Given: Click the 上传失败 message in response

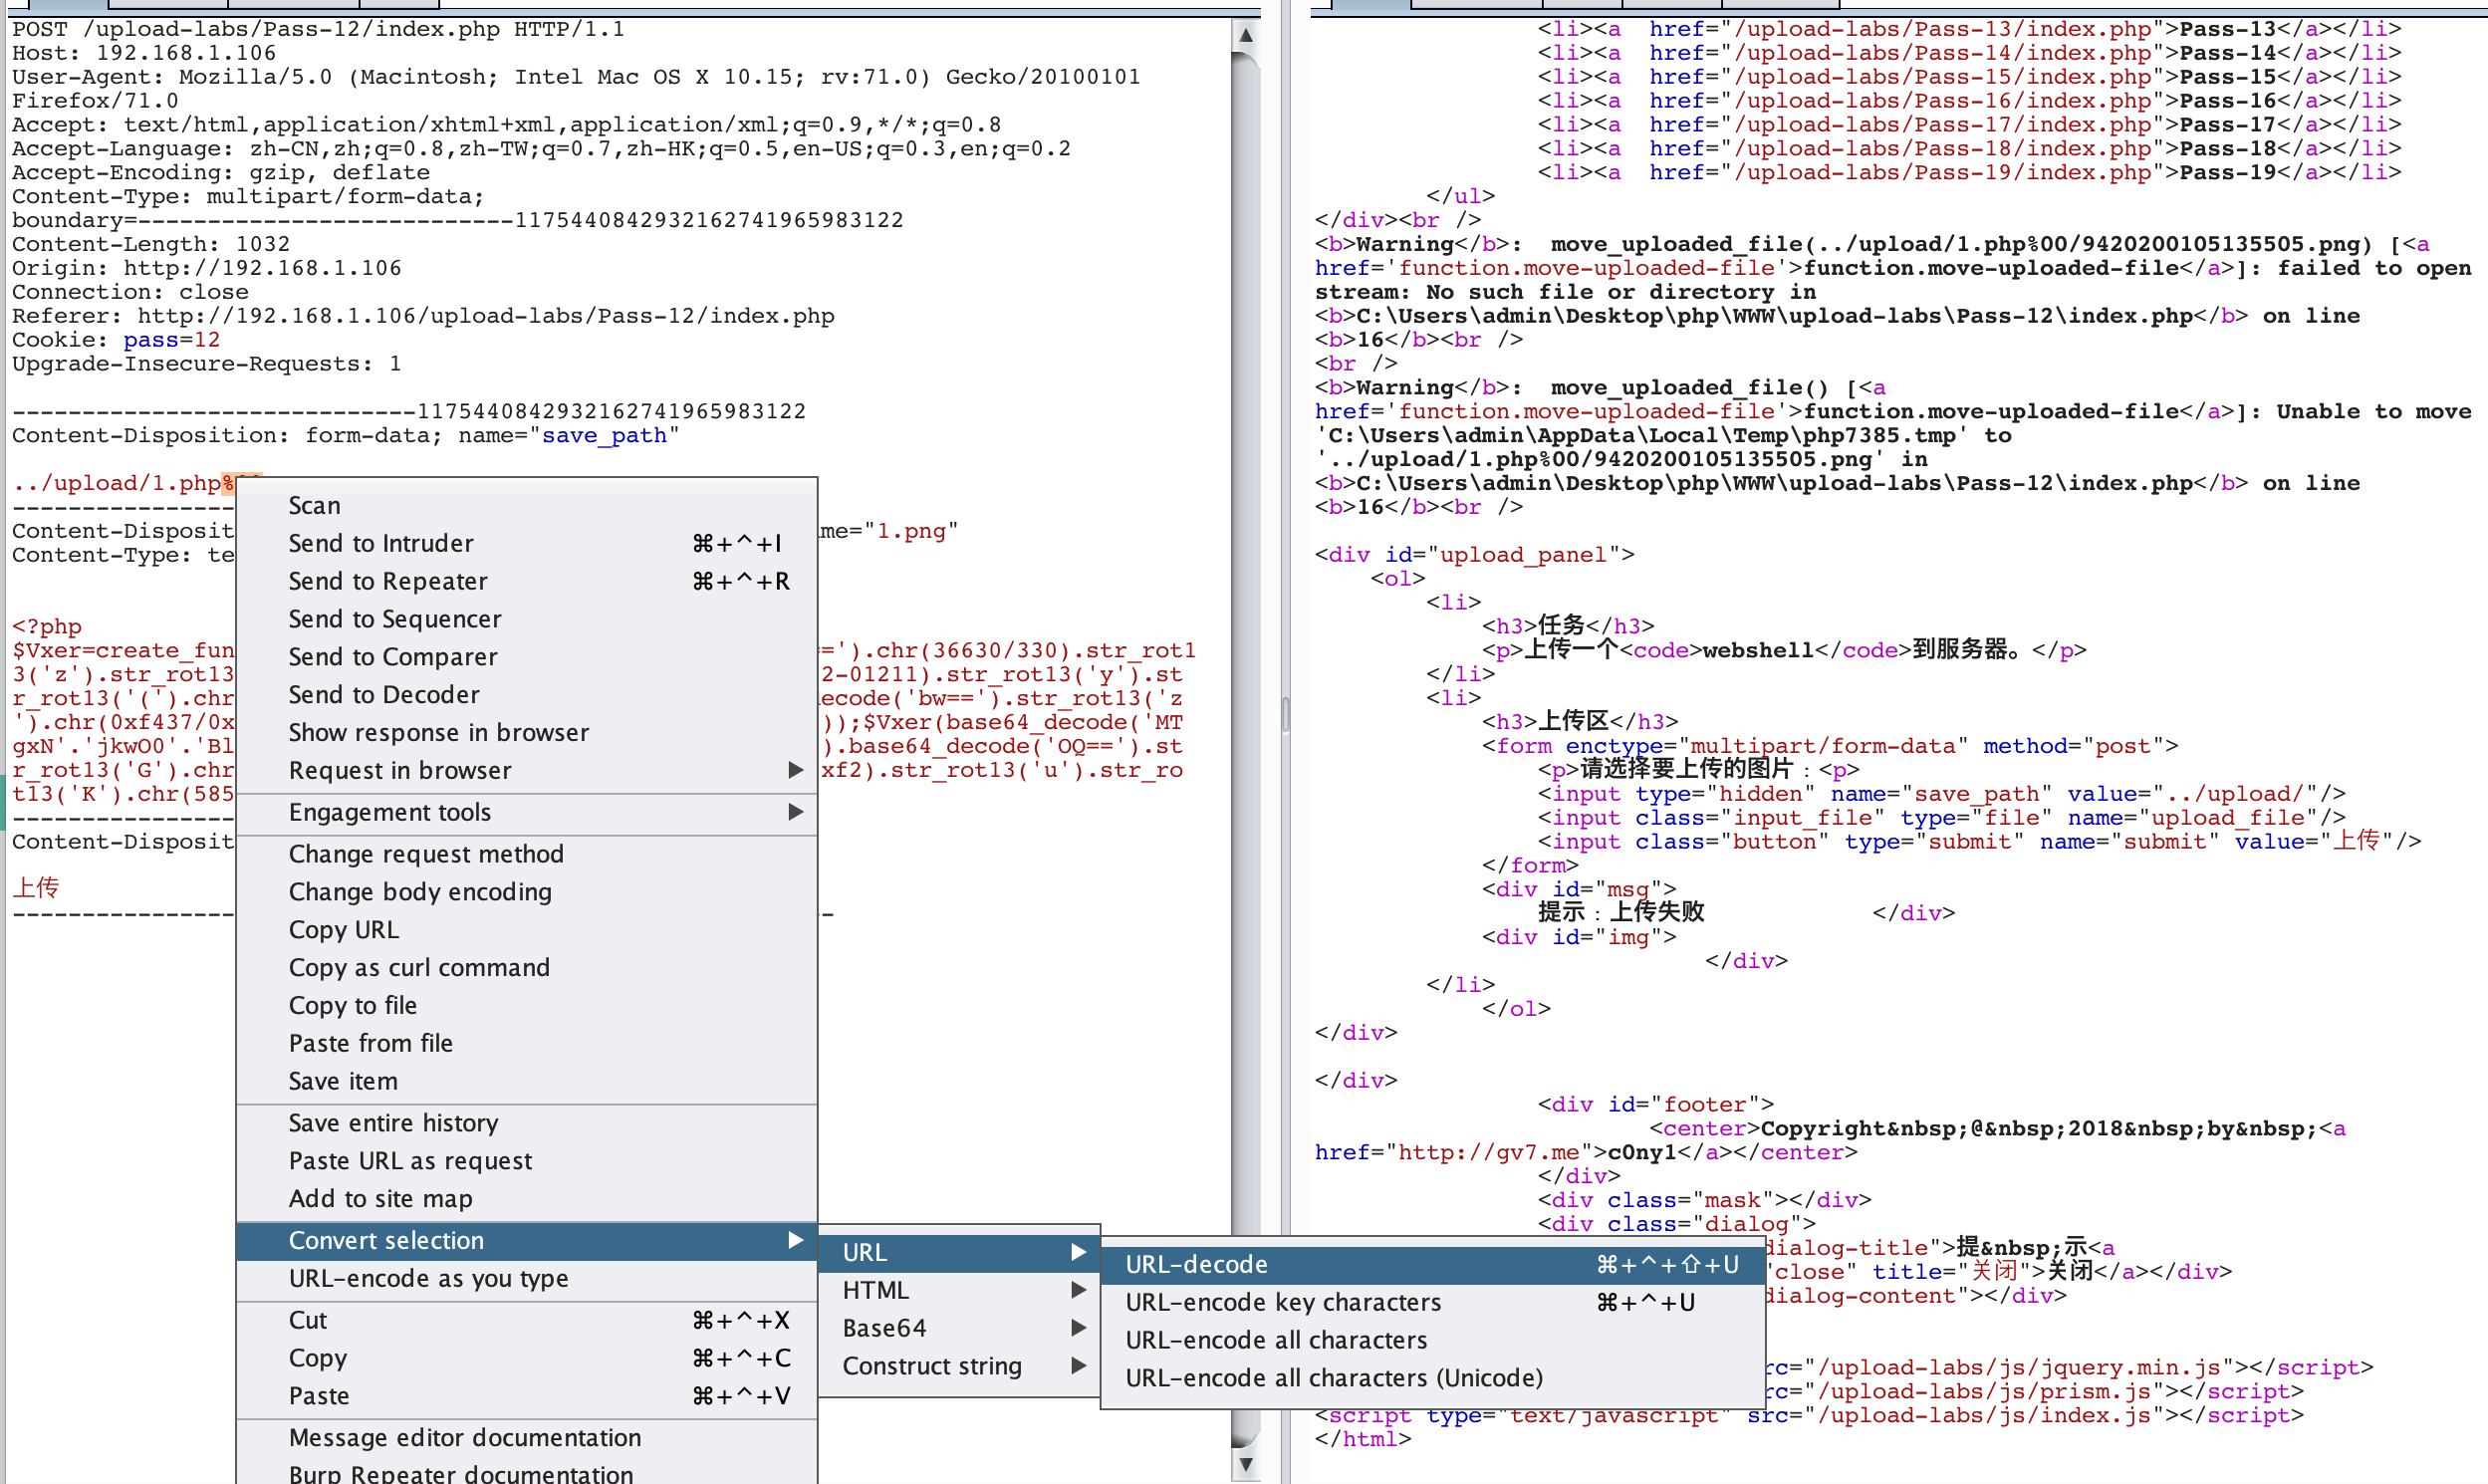Looking at the screenshot, I should (x=1657, y=912).
